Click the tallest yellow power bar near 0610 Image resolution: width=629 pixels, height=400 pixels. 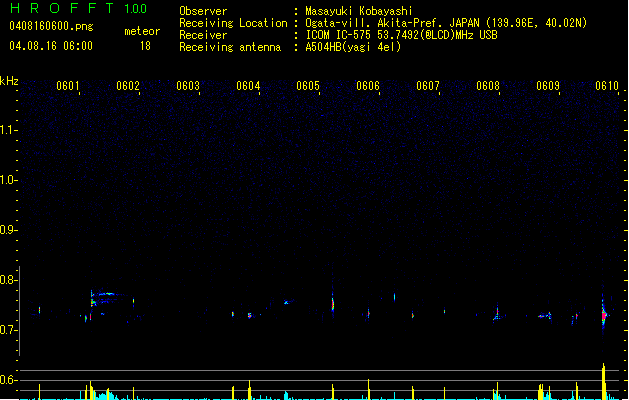coord(604,381)
